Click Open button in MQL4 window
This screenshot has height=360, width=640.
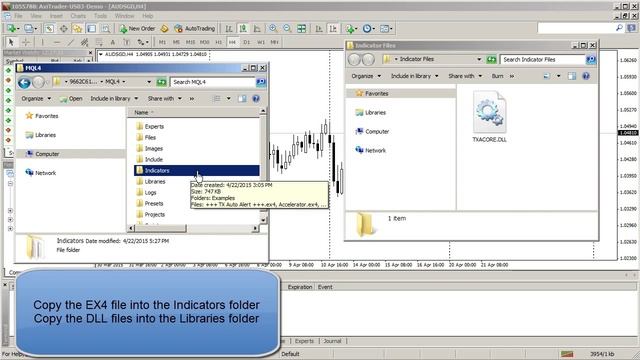point(71,99)
